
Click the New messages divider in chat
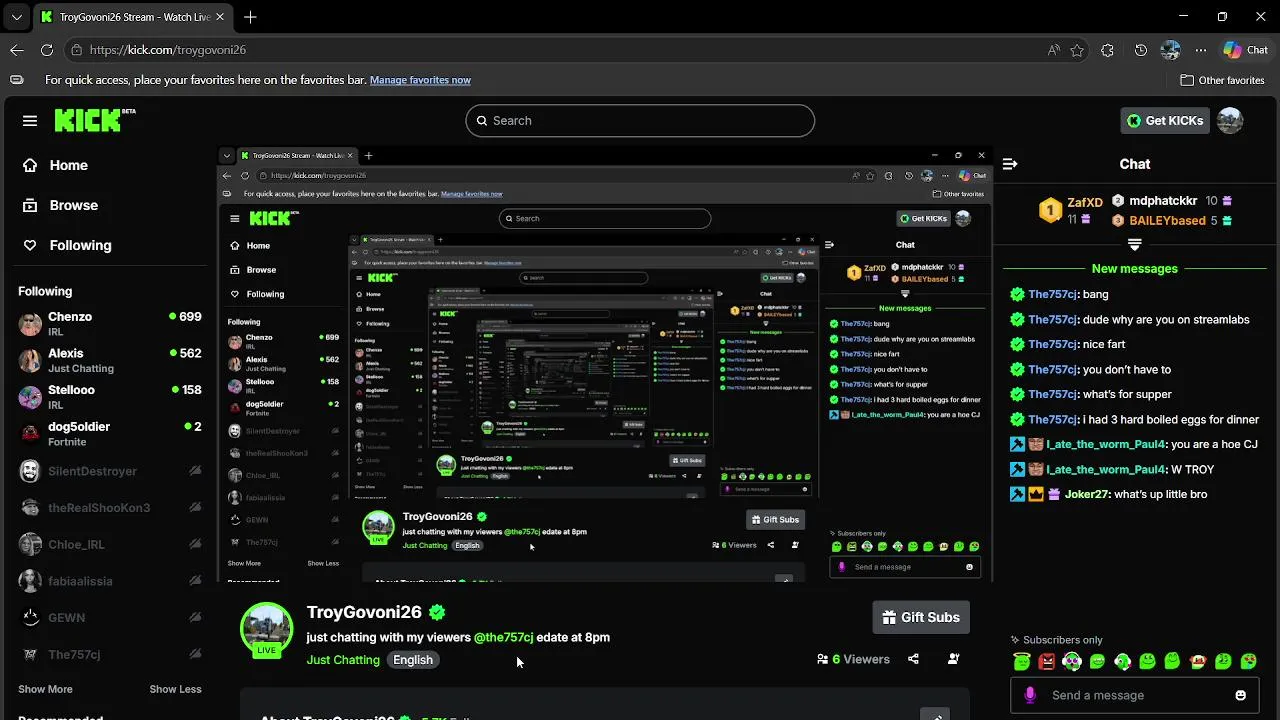point(1134,269)
